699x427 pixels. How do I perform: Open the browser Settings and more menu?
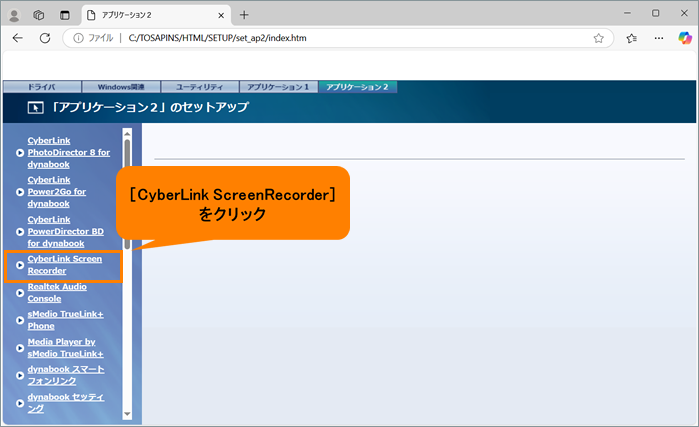coord(658,38)
